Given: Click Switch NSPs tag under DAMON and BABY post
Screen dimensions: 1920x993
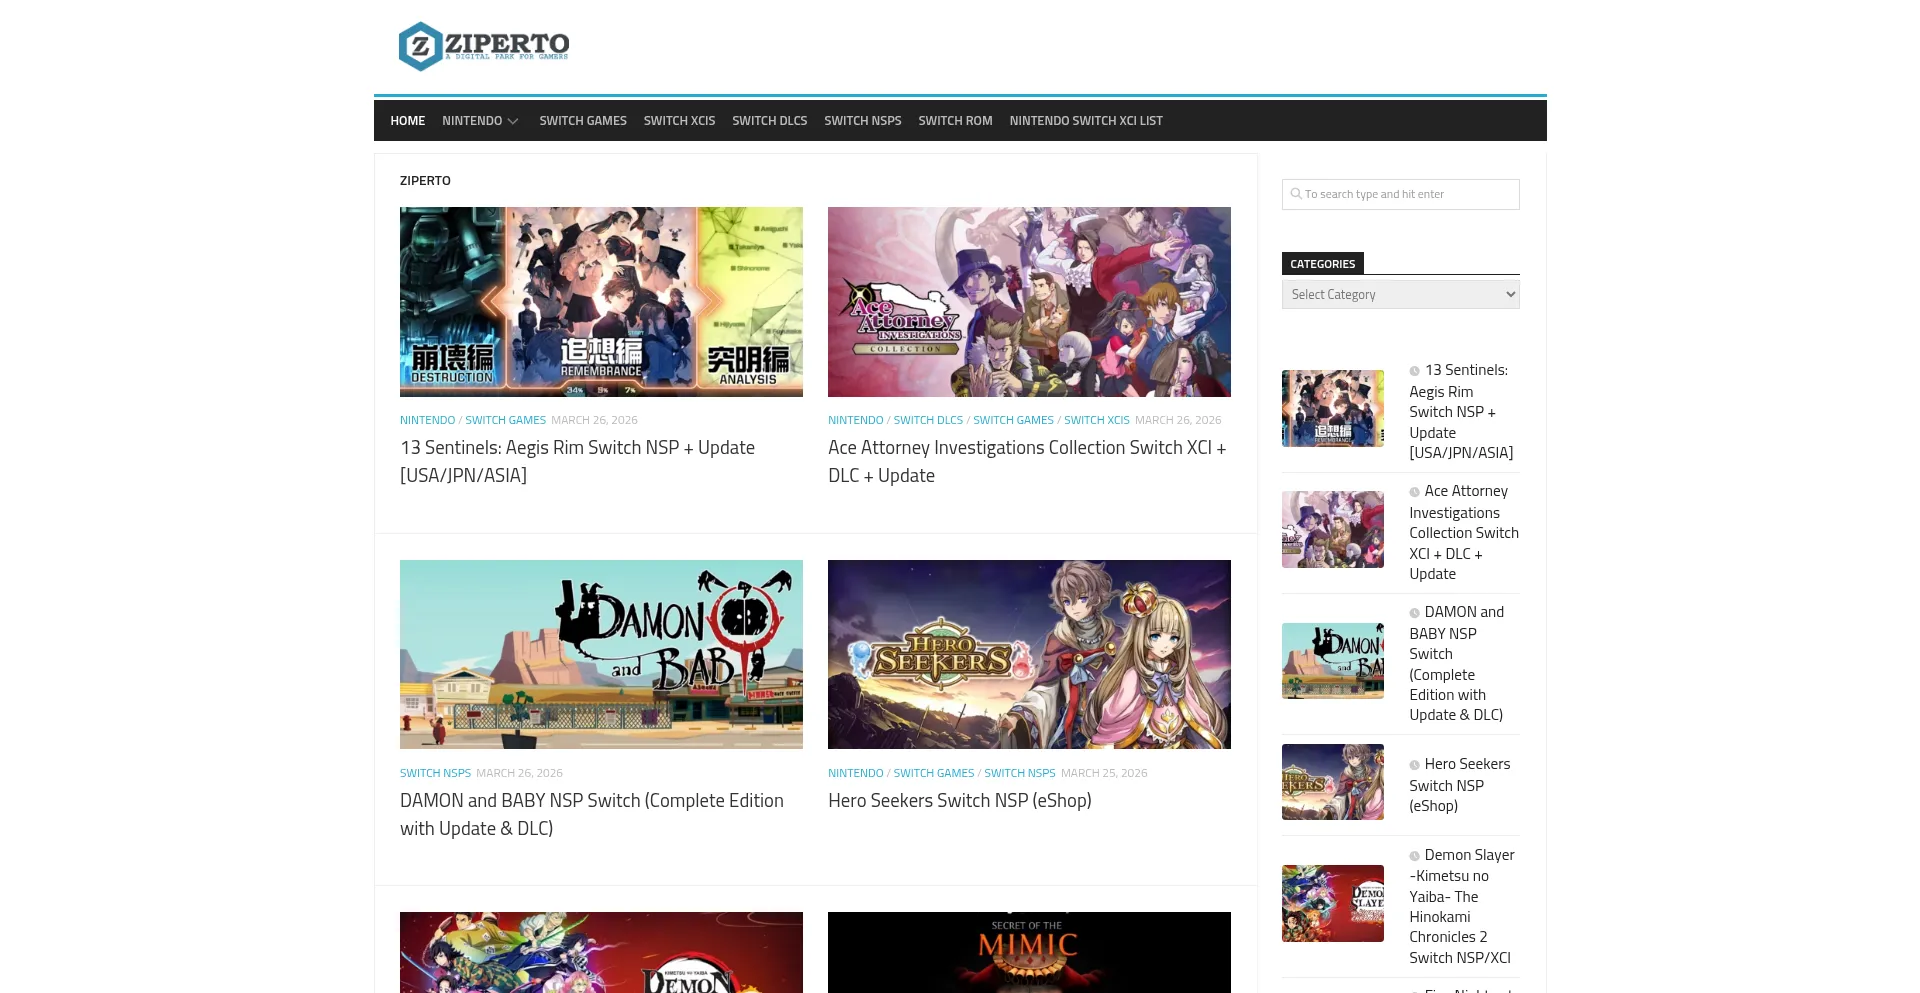Looking at the screenshot, I should 435,773.
